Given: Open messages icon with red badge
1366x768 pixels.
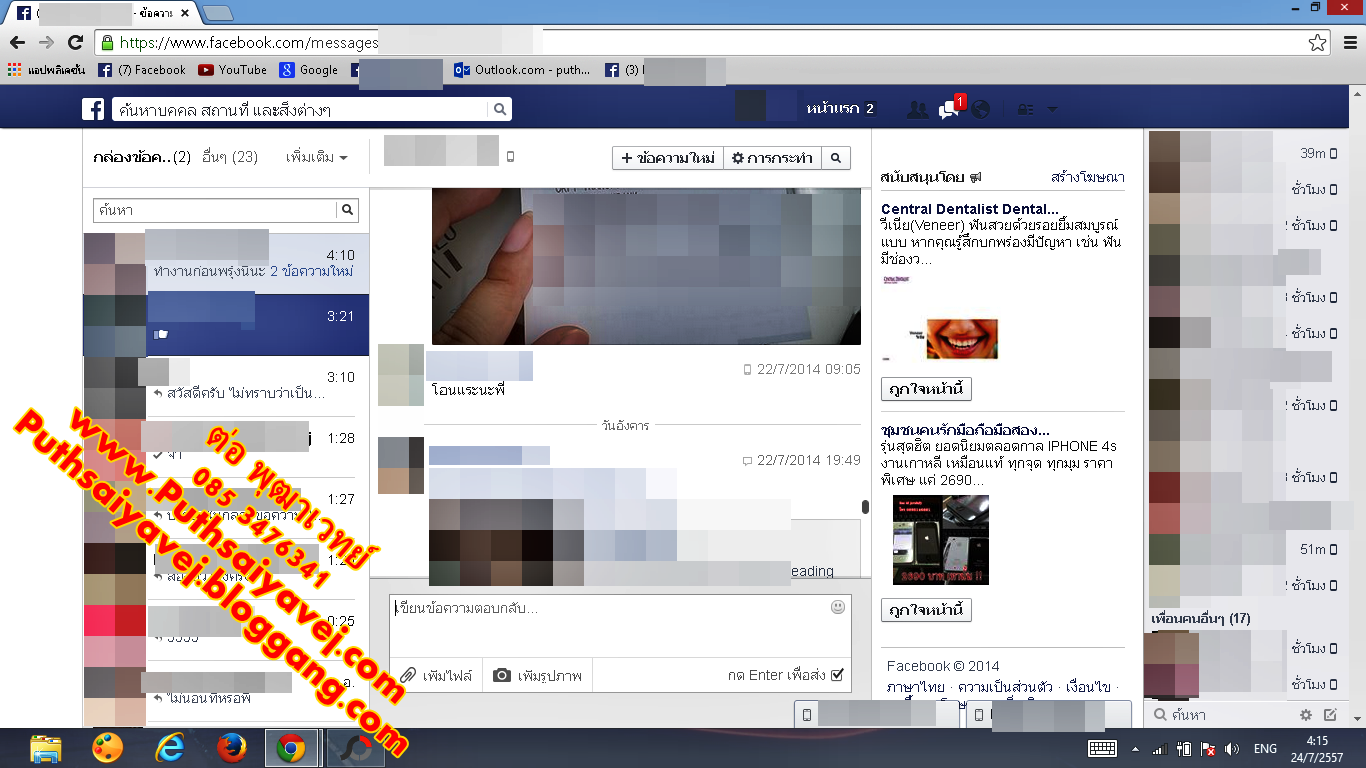Looking at the screenshot, I should 949,109.
